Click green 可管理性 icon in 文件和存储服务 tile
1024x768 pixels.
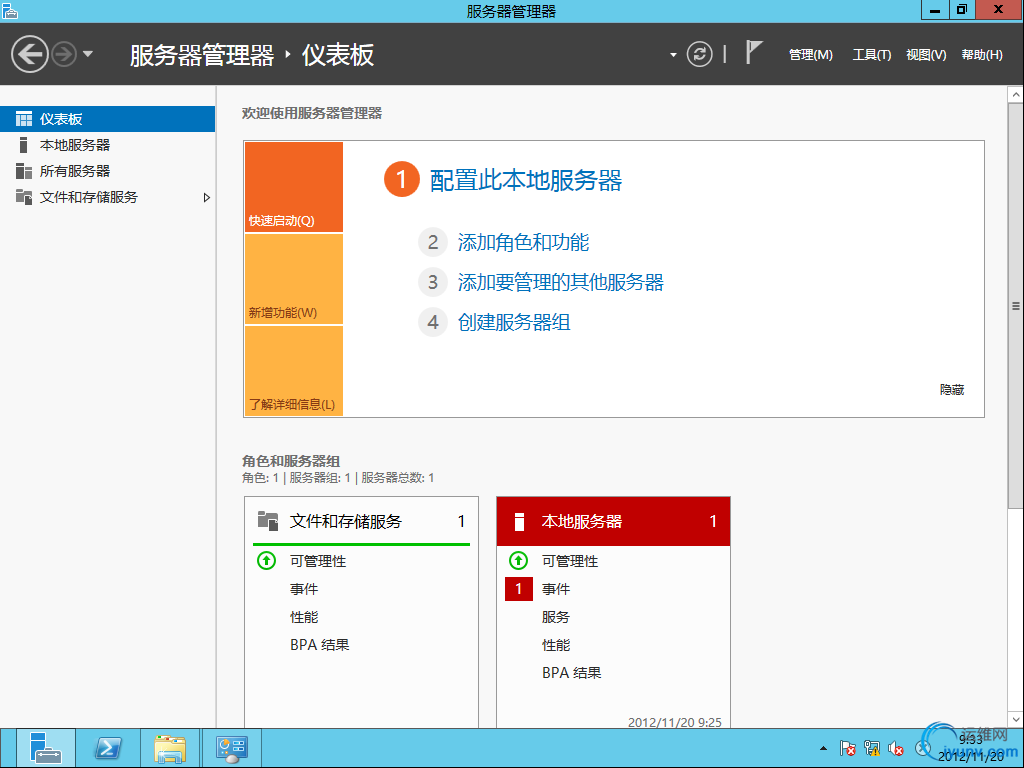266,560
